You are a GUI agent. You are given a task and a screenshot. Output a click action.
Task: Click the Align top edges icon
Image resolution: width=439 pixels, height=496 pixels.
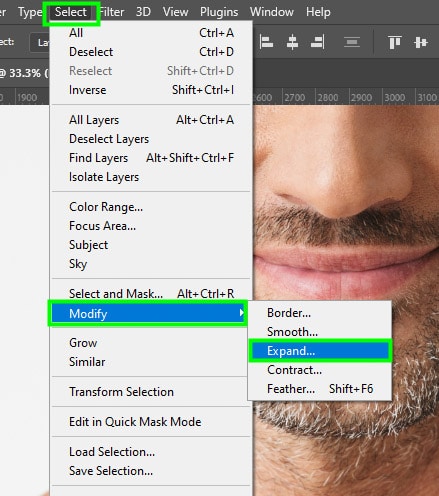pyautogui.click(x=395, y=42)
